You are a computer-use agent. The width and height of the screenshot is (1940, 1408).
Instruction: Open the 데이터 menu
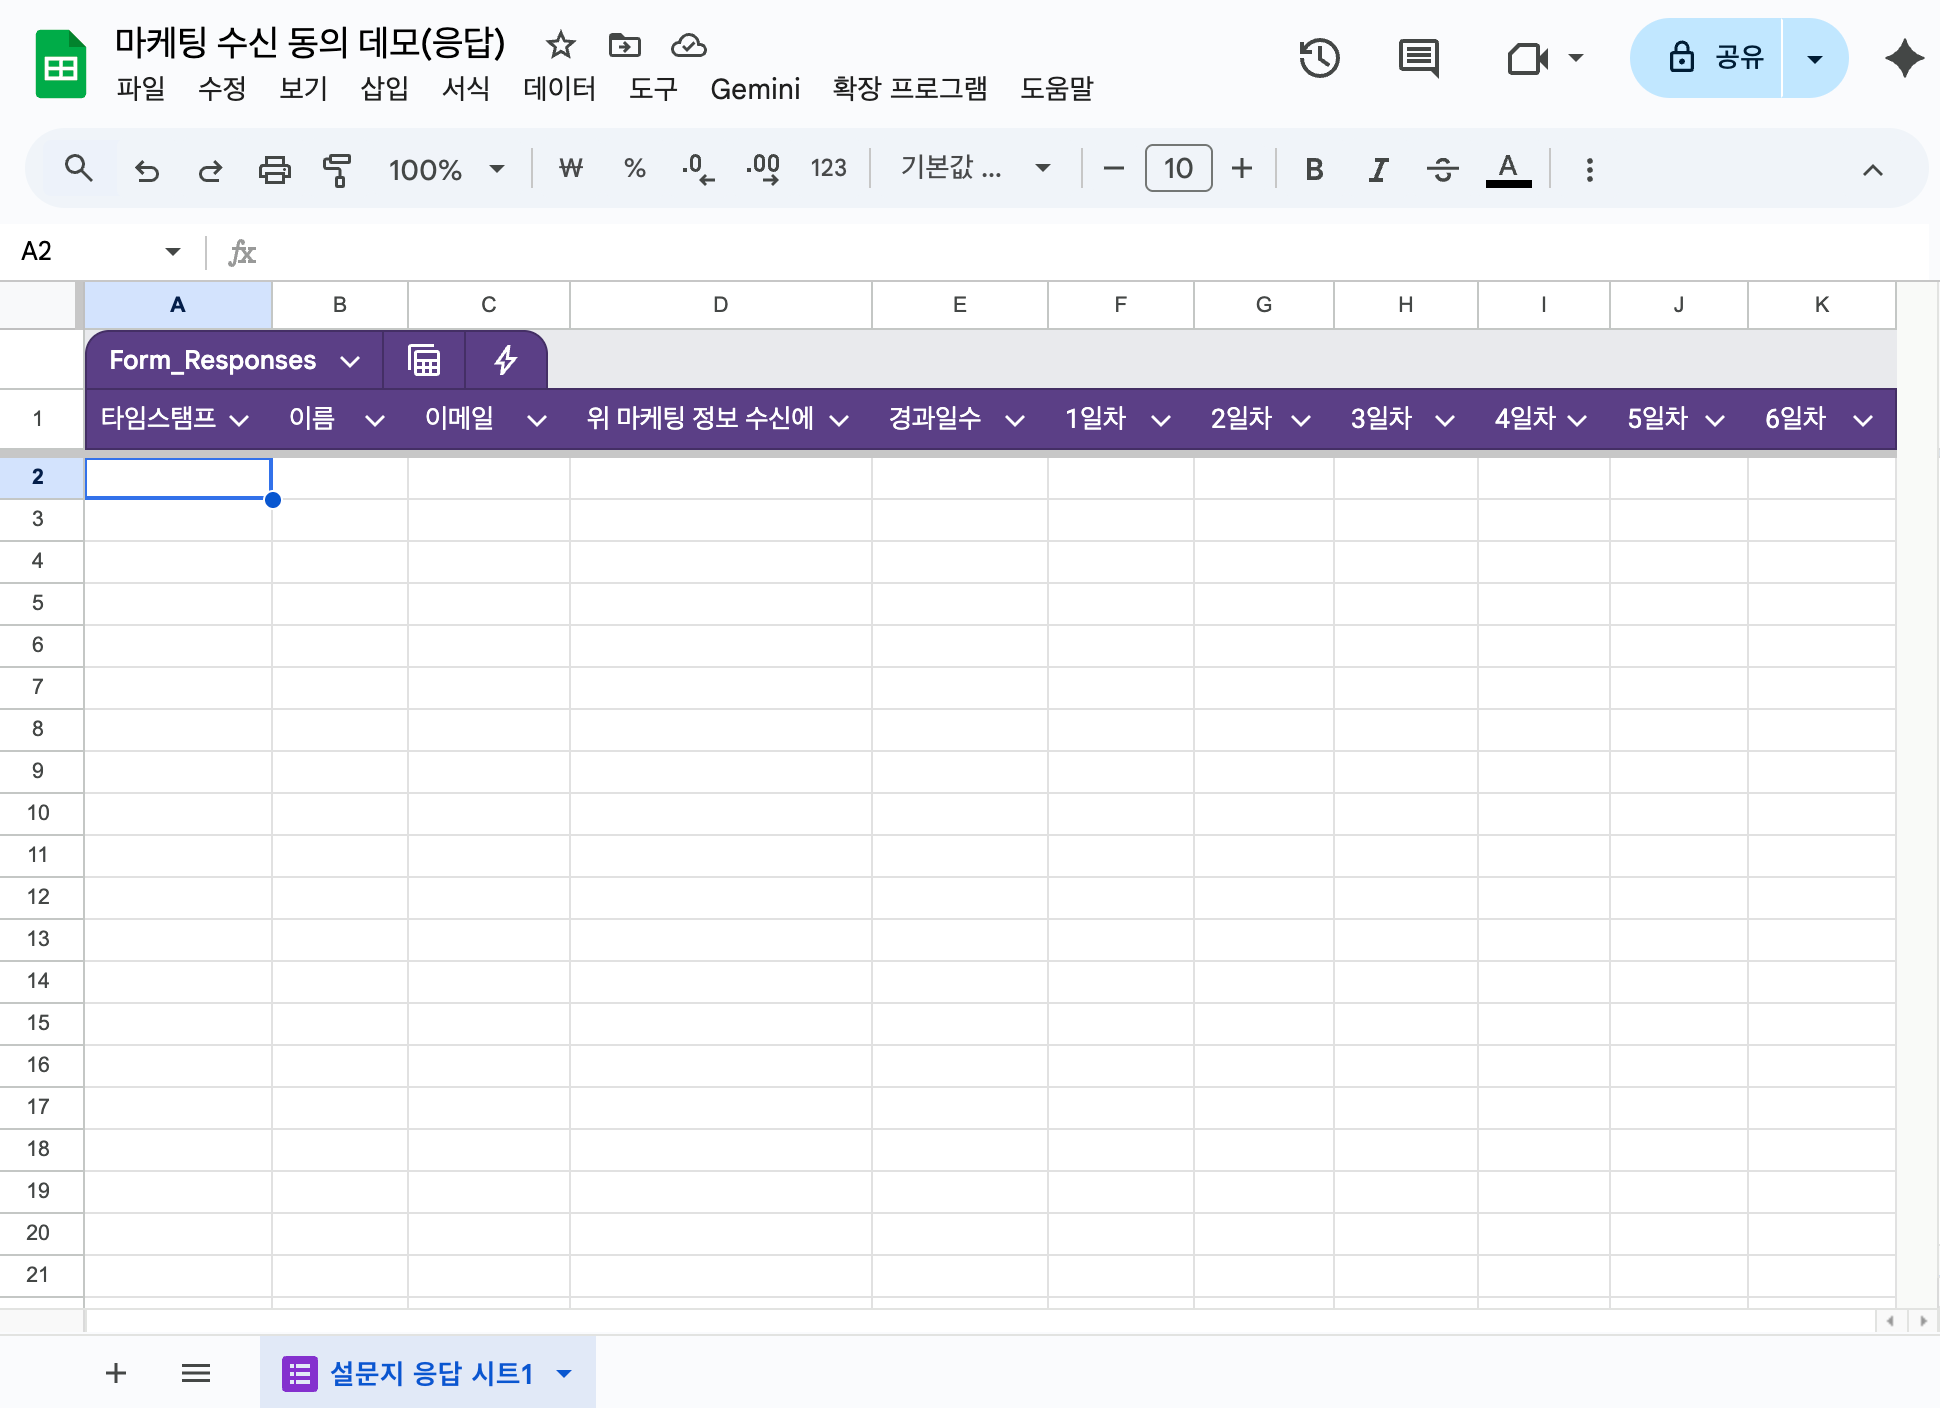(x=559, y=89)
